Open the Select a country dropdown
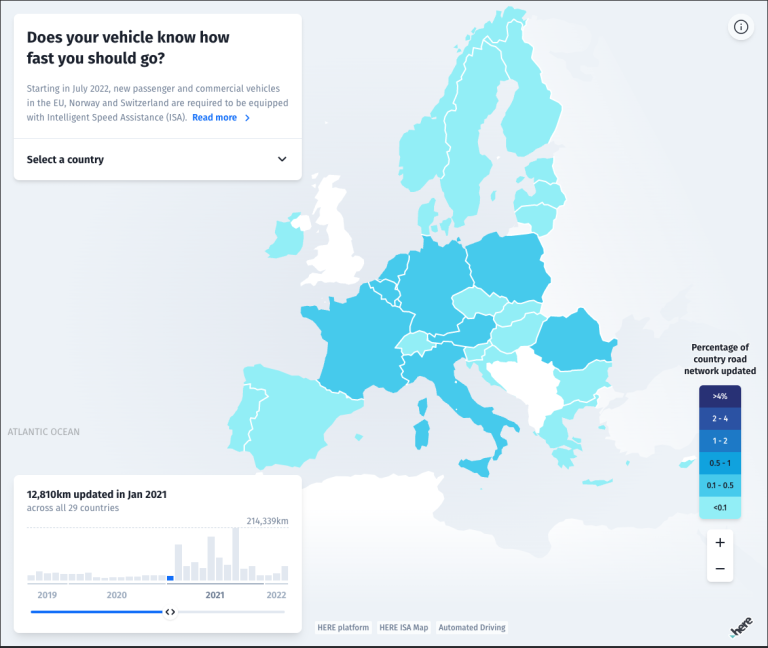Screen dimensions: 768x648 pyautogui.click(x=157, y=159)
